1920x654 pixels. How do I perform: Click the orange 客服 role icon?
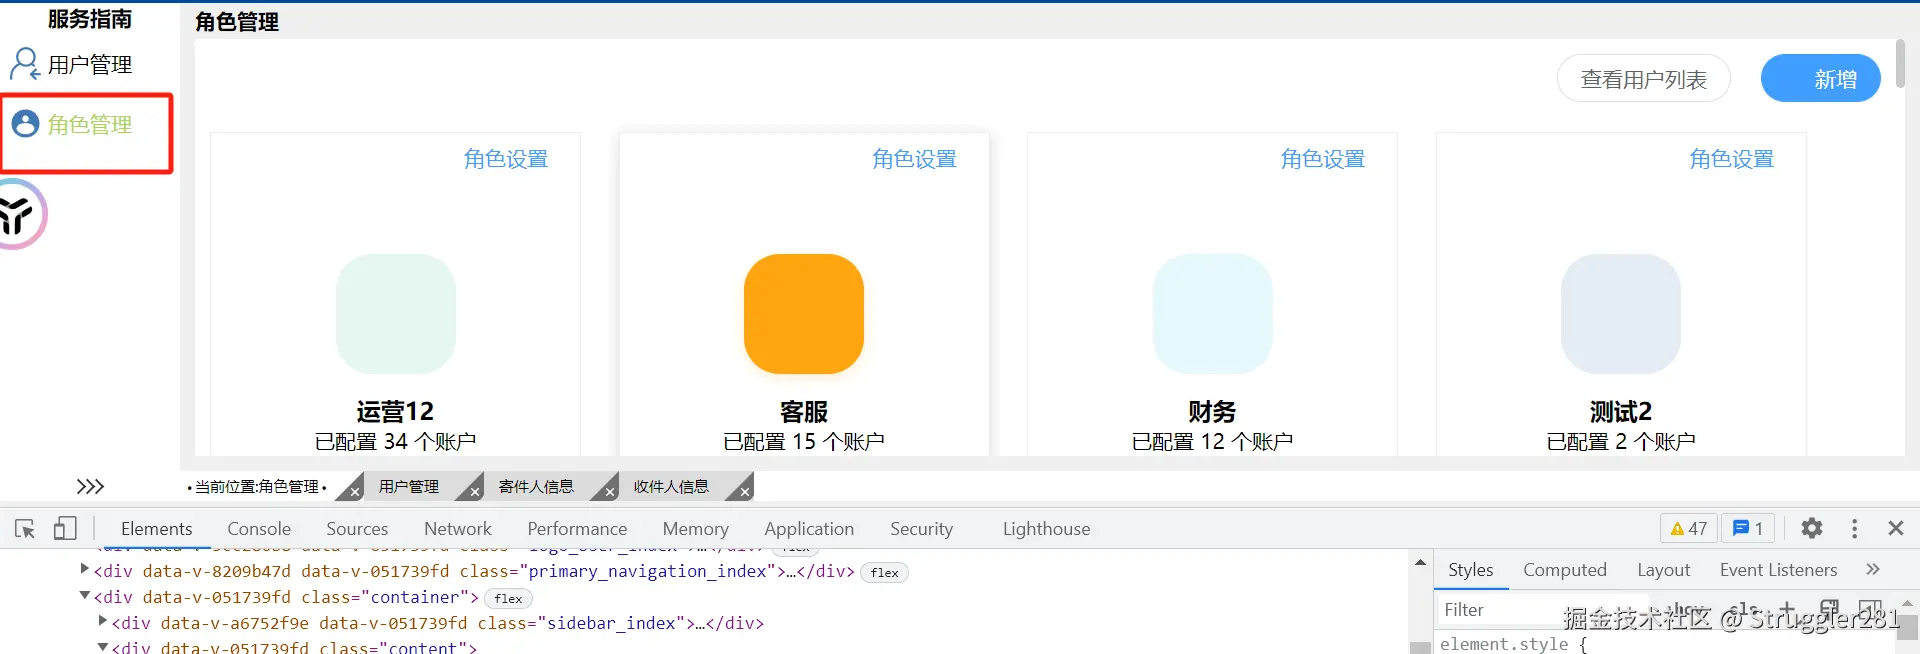(804, 313)
